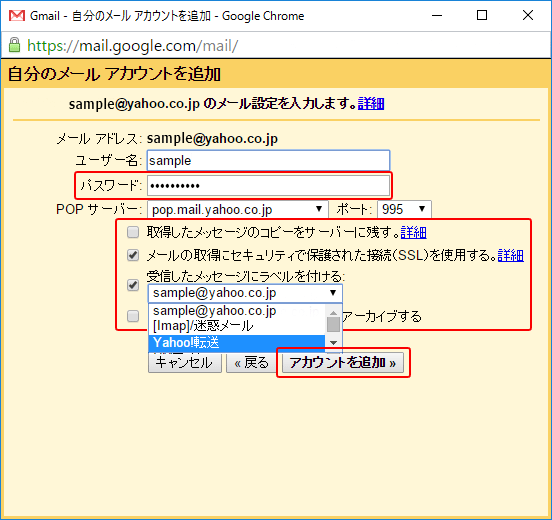Click the « 戻る back button

tap(252, 363)
